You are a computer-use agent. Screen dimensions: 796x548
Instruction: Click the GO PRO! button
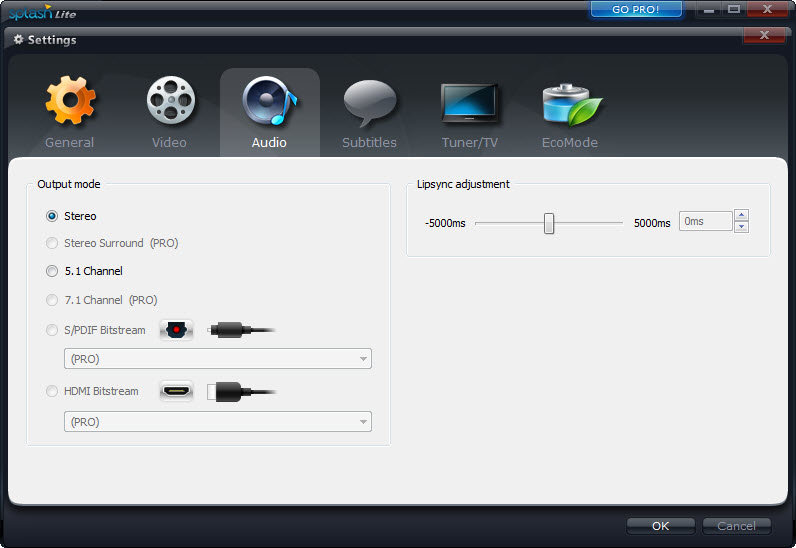click(636, 10)
